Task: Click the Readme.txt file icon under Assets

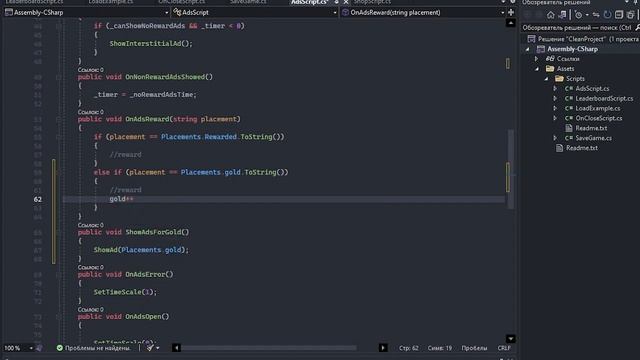Action: (x=560, y=148)
